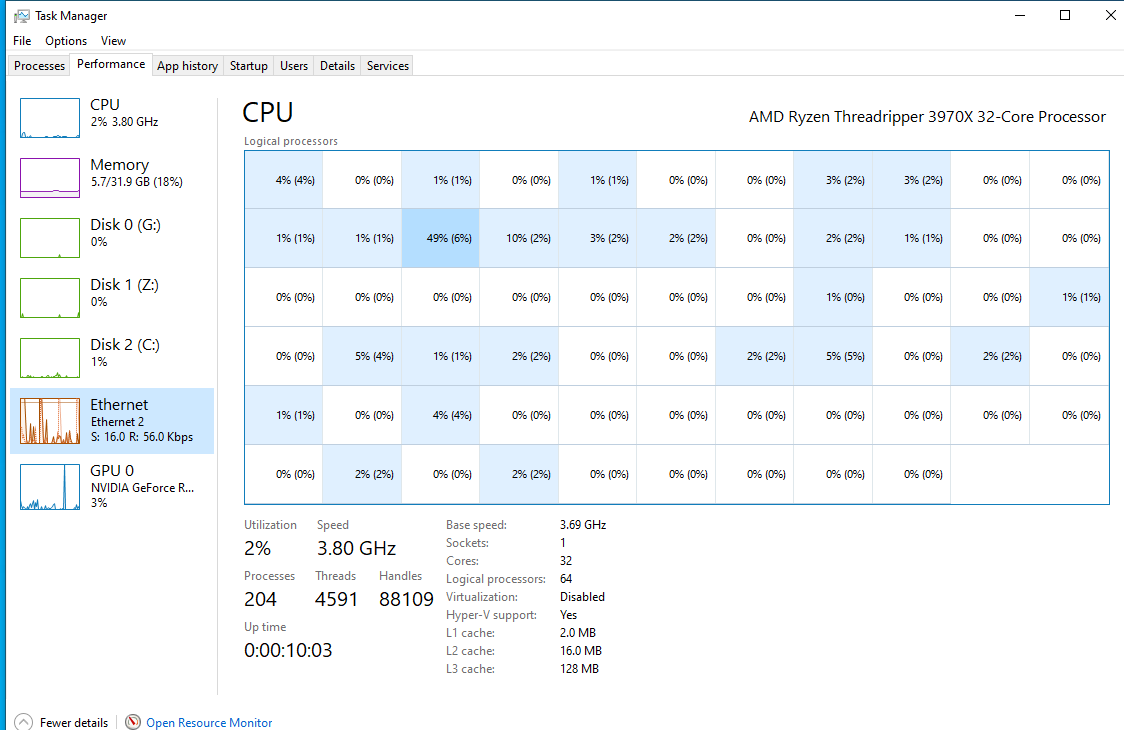The height and width of the screenshot is (730, 1124).
Task: Open the File menu
Action: pos(22,41)
